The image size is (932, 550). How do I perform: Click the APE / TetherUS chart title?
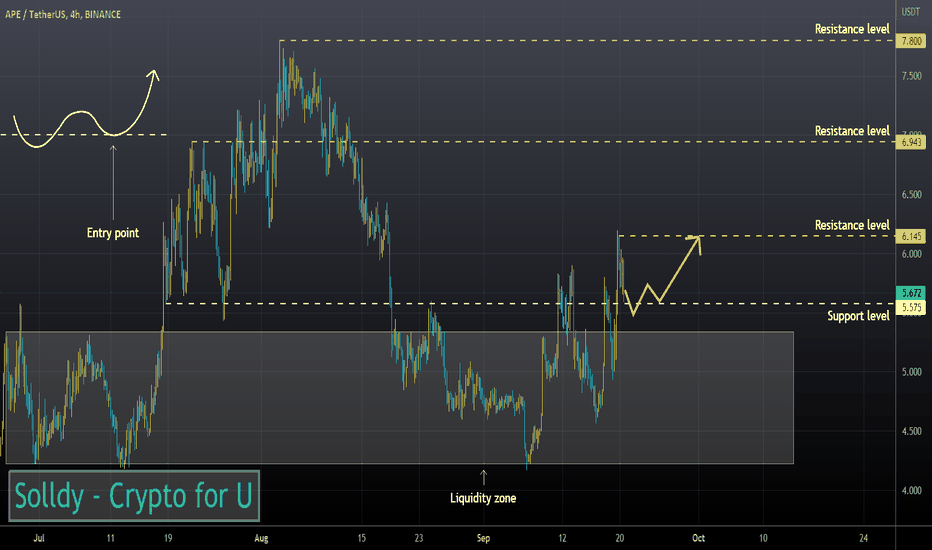(62, 14)
